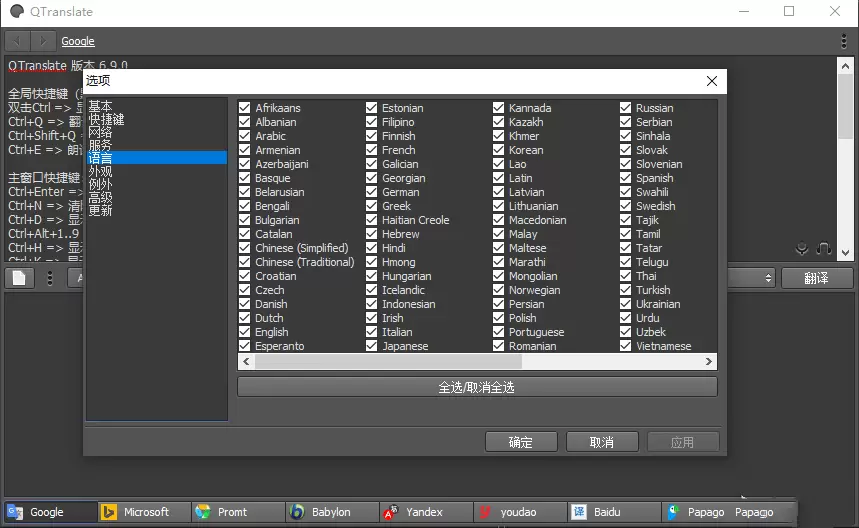The image size is (859, 528).
Task: Uncheck the Afrikaans language checkbox
Action: [244, 107]
